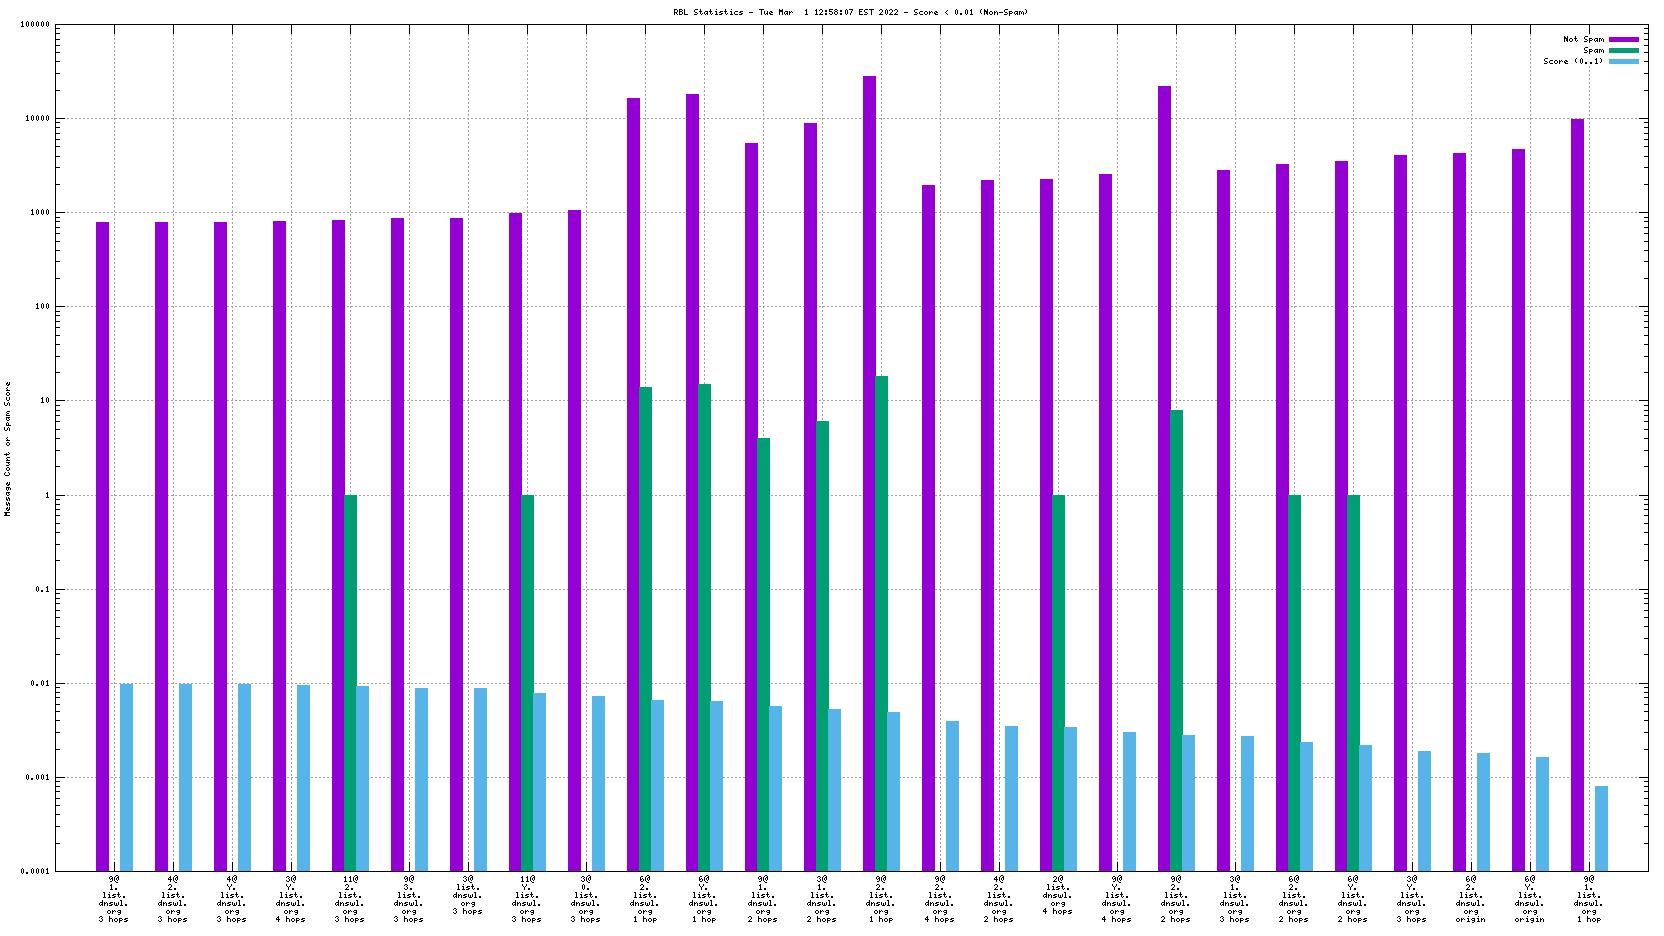Click the green Spam legend swatch
Screen dimensions: 1664x936
point(1624,51)
